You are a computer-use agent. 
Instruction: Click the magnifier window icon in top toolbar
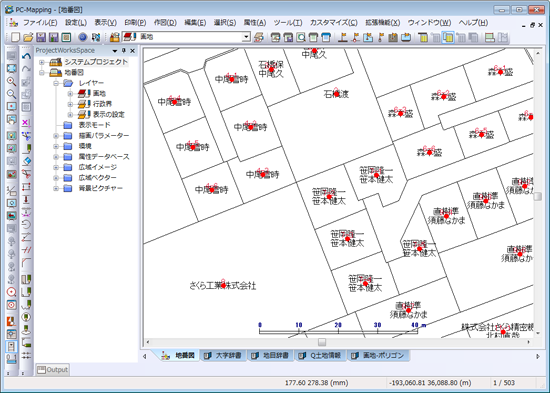tap(301, 37)
